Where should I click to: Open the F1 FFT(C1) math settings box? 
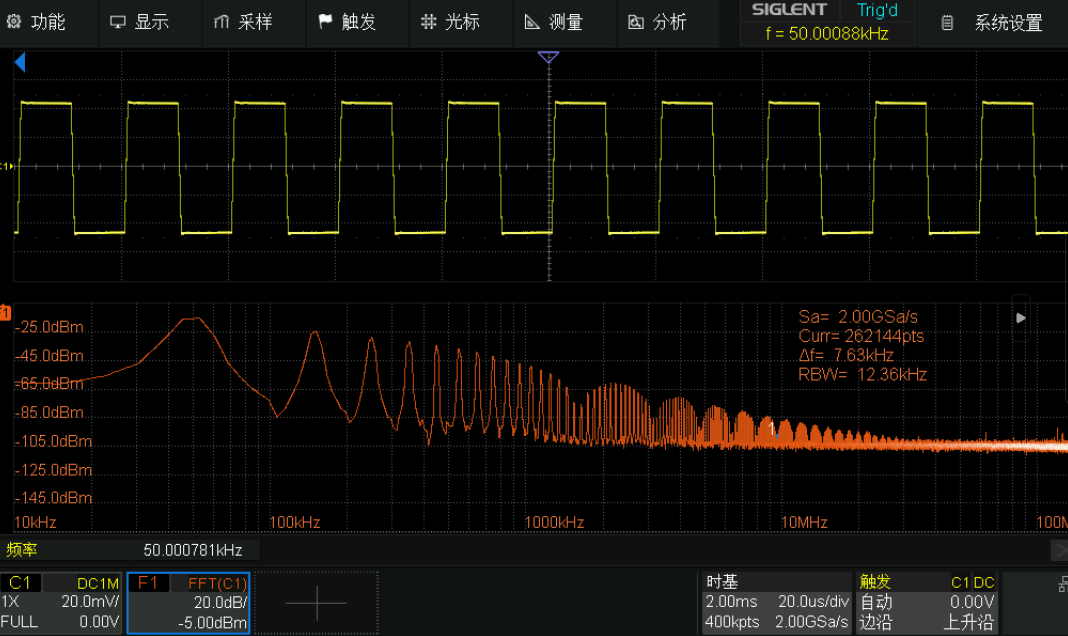[189, 603]
